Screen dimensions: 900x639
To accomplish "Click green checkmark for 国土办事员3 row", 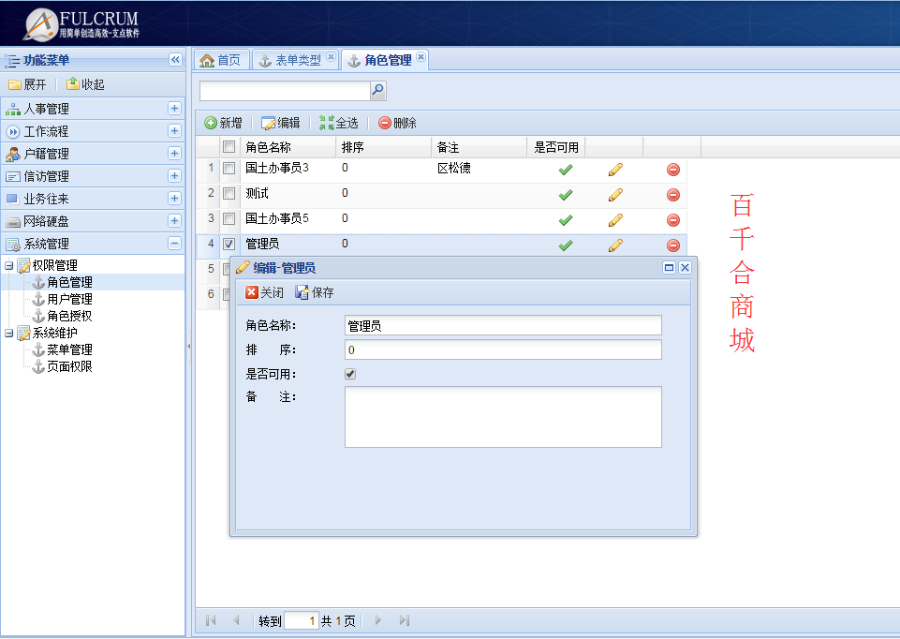I will (x=565, y=169).
